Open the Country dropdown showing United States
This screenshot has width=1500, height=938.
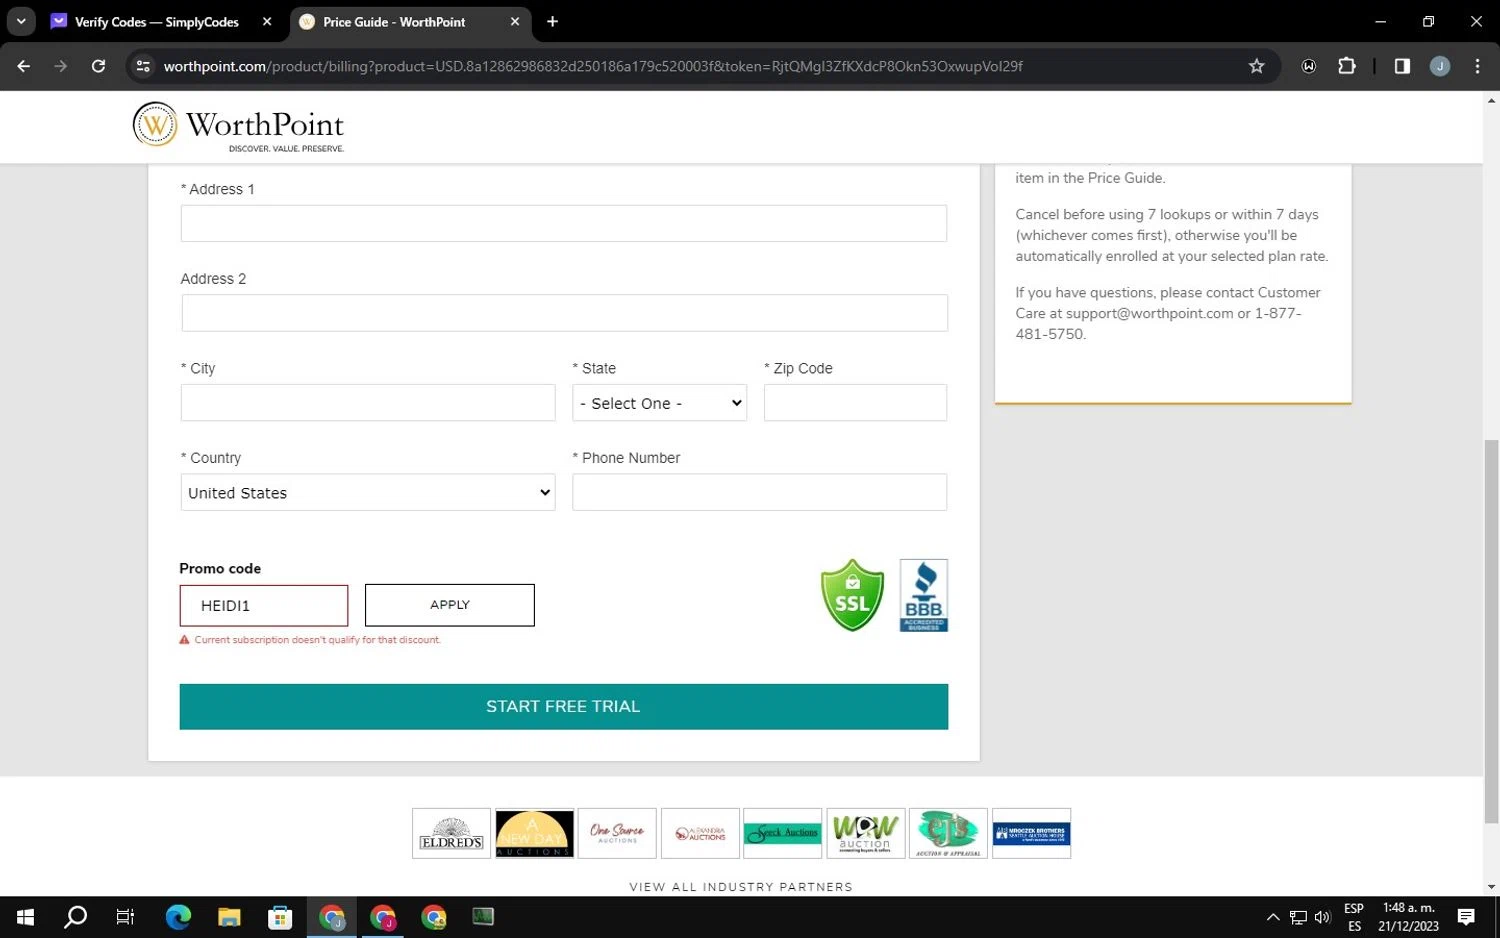pos(368,492)
